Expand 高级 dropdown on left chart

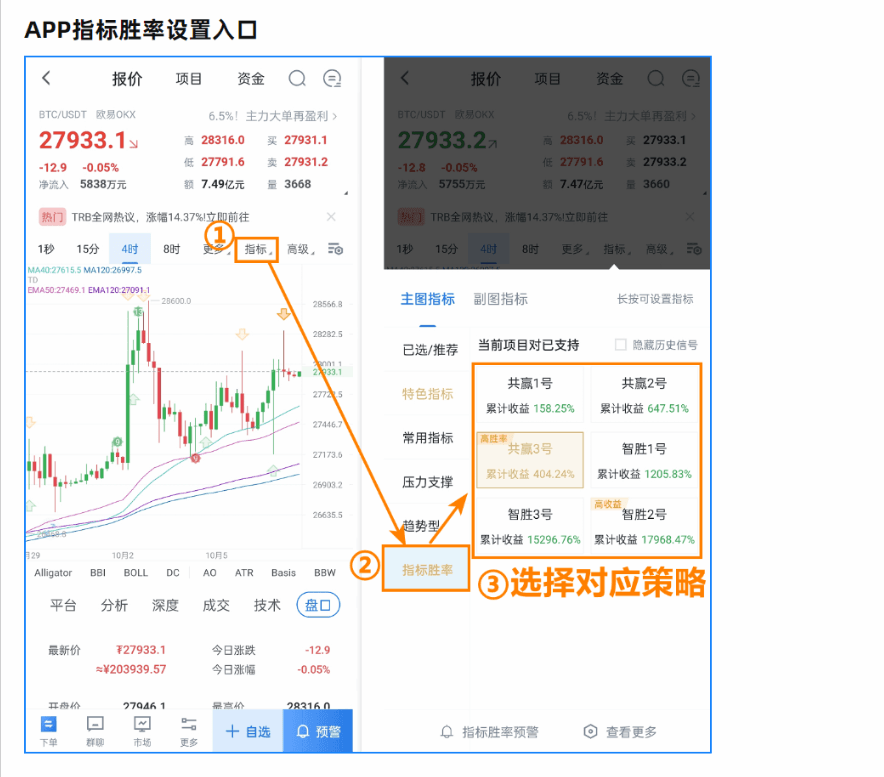click(300, 249)
